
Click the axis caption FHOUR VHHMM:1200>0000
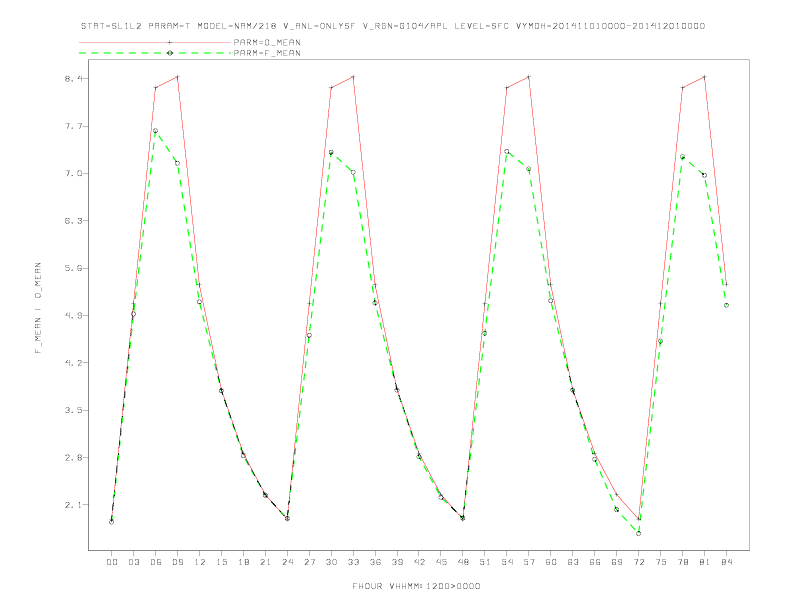pos(416,586)
